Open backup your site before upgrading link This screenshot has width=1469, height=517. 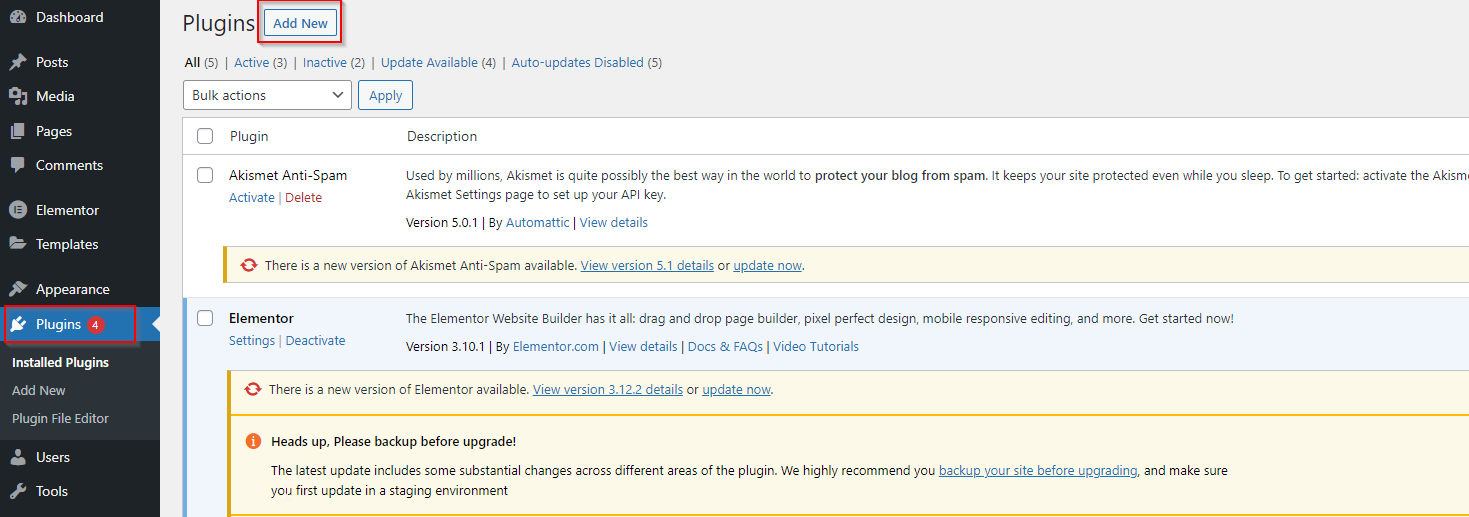[1038, 470]
